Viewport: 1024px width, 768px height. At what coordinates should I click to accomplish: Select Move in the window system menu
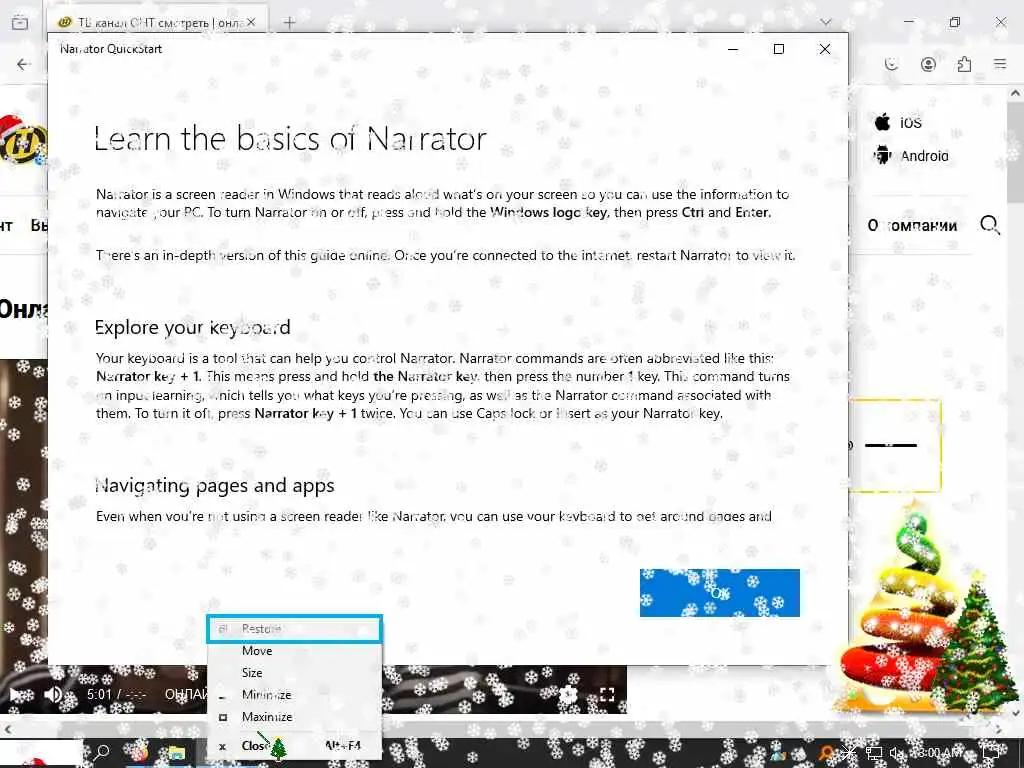pos(294,651)
